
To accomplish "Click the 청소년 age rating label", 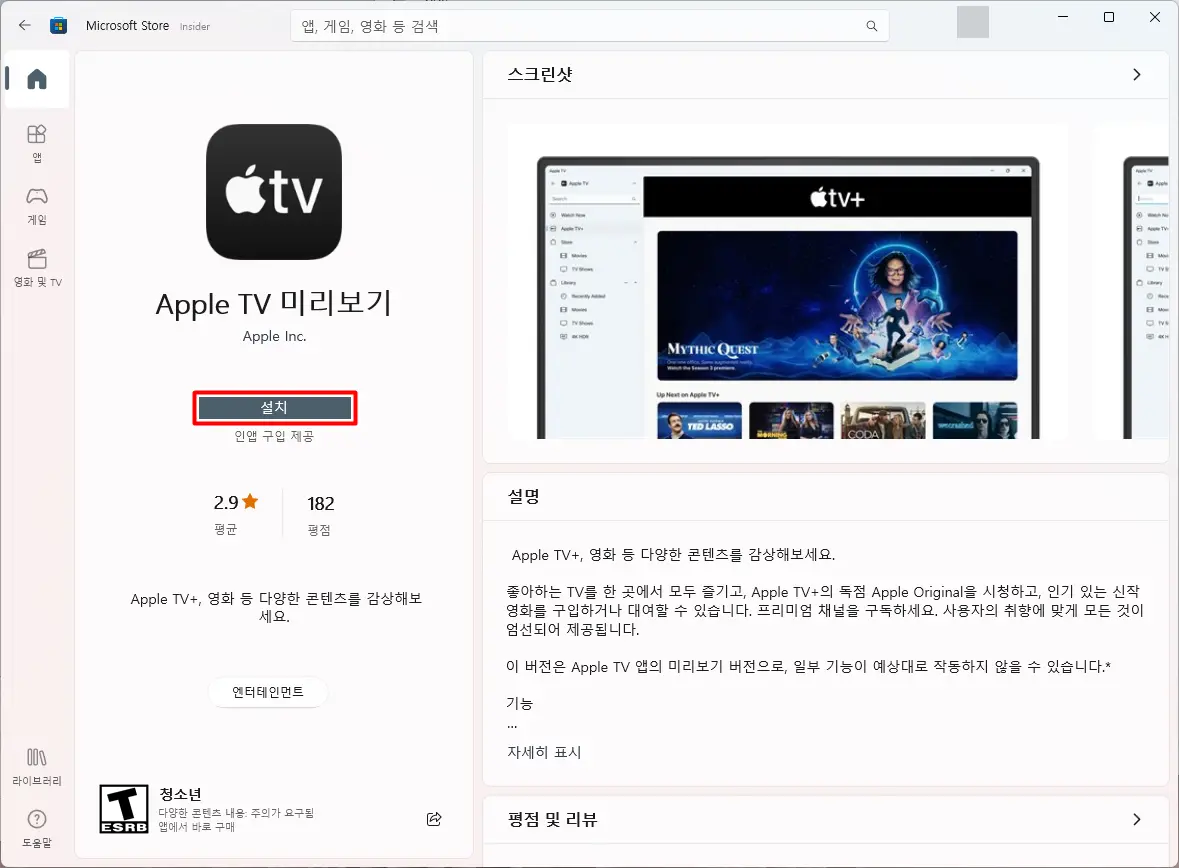I will (x=180, y=794).
